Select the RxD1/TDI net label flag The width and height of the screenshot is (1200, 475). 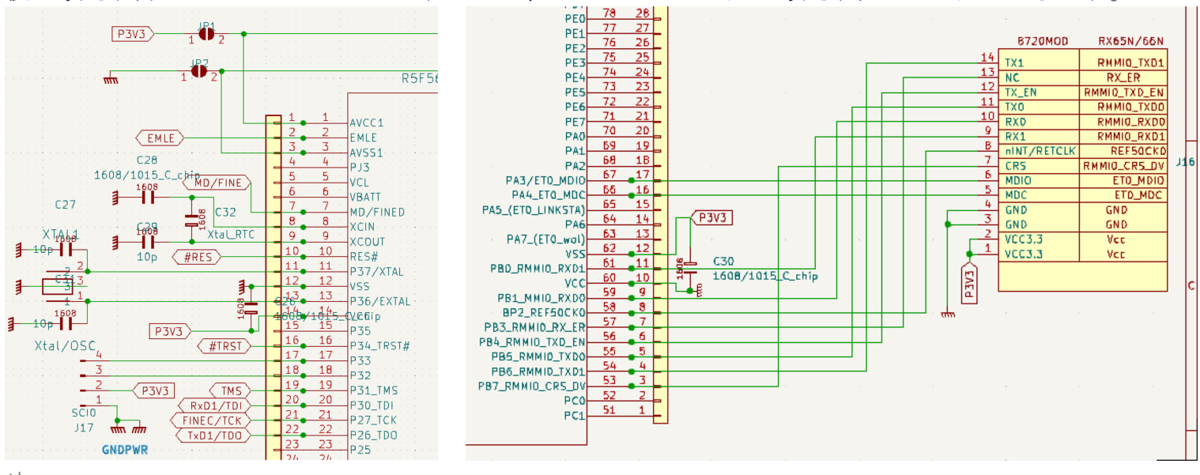tap(216, 406)
